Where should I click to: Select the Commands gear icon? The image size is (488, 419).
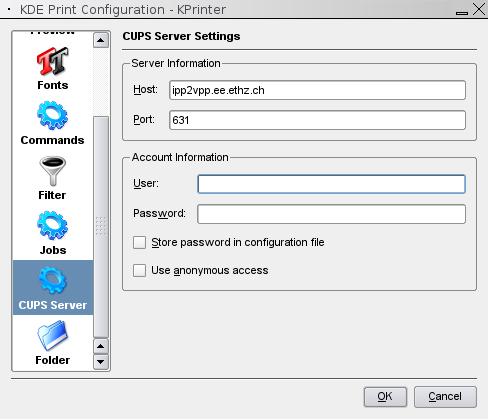[x=52, y=116]
